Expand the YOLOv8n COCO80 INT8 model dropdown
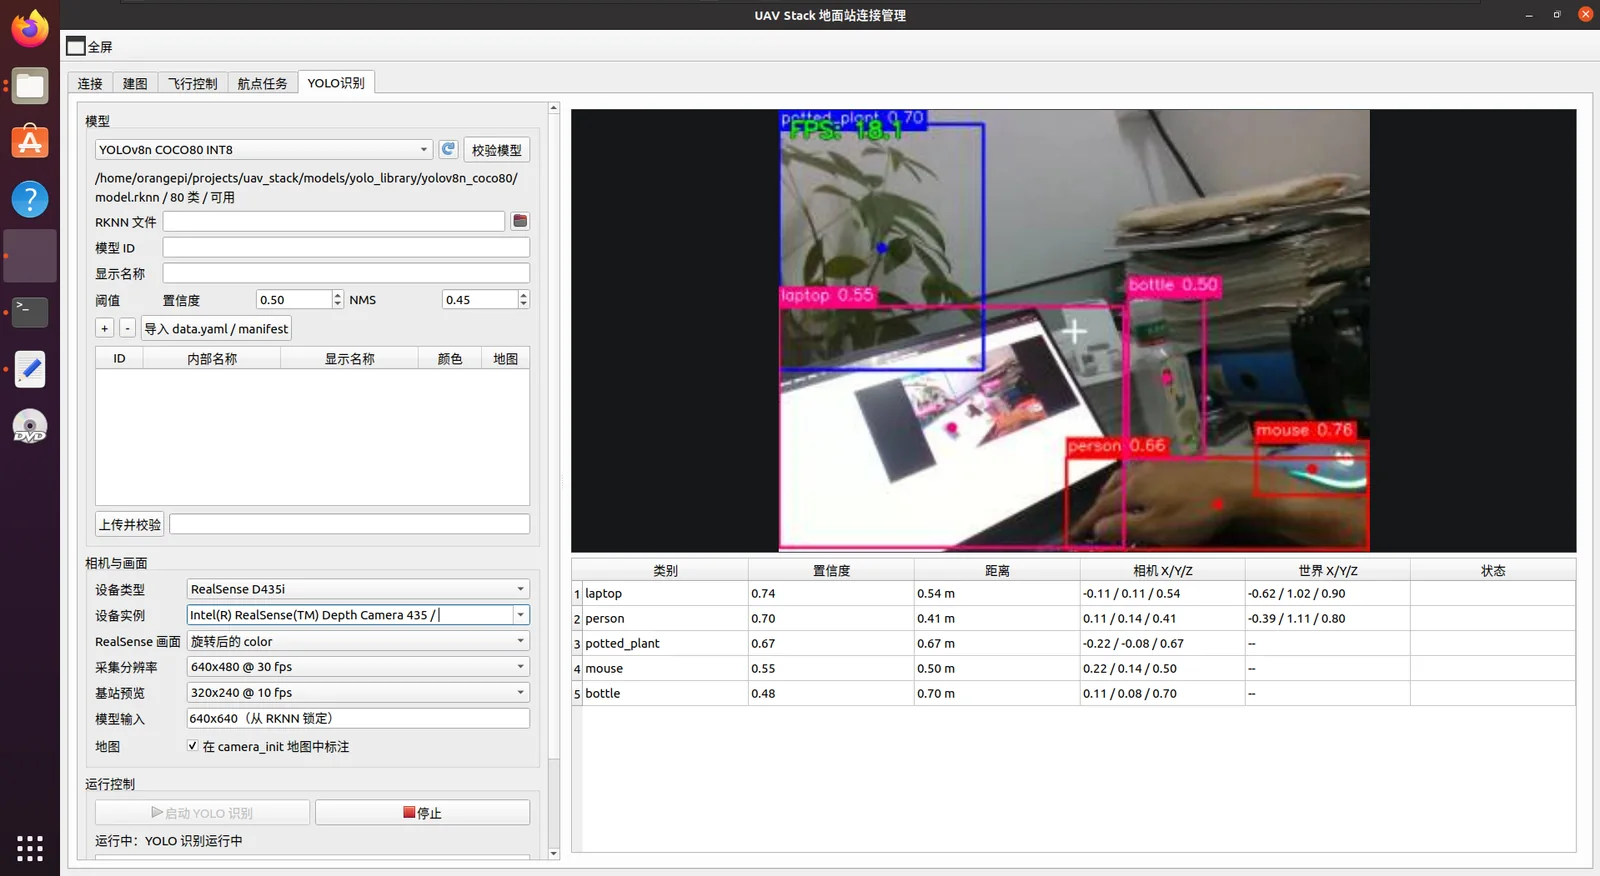This screenshot has width=1600, height=876. pos(264,149)
